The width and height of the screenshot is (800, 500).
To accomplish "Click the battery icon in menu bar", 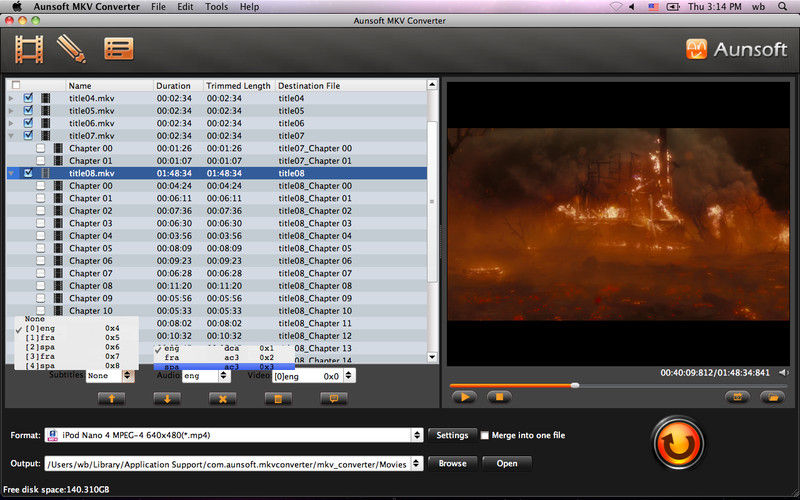I will [673, 7].
